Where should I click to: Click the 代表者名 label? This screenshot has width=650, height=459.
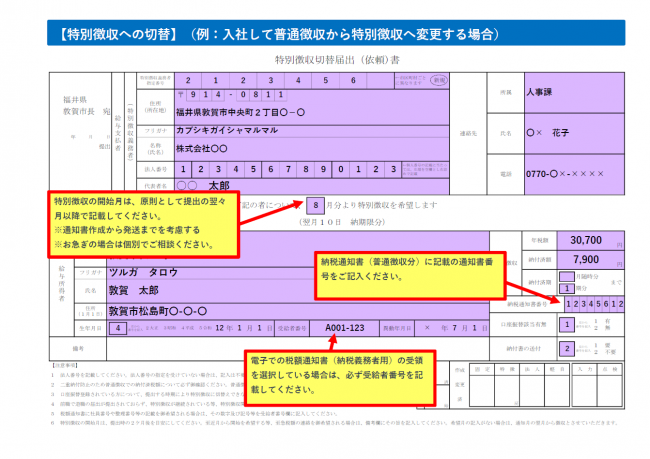click(155, 186)
